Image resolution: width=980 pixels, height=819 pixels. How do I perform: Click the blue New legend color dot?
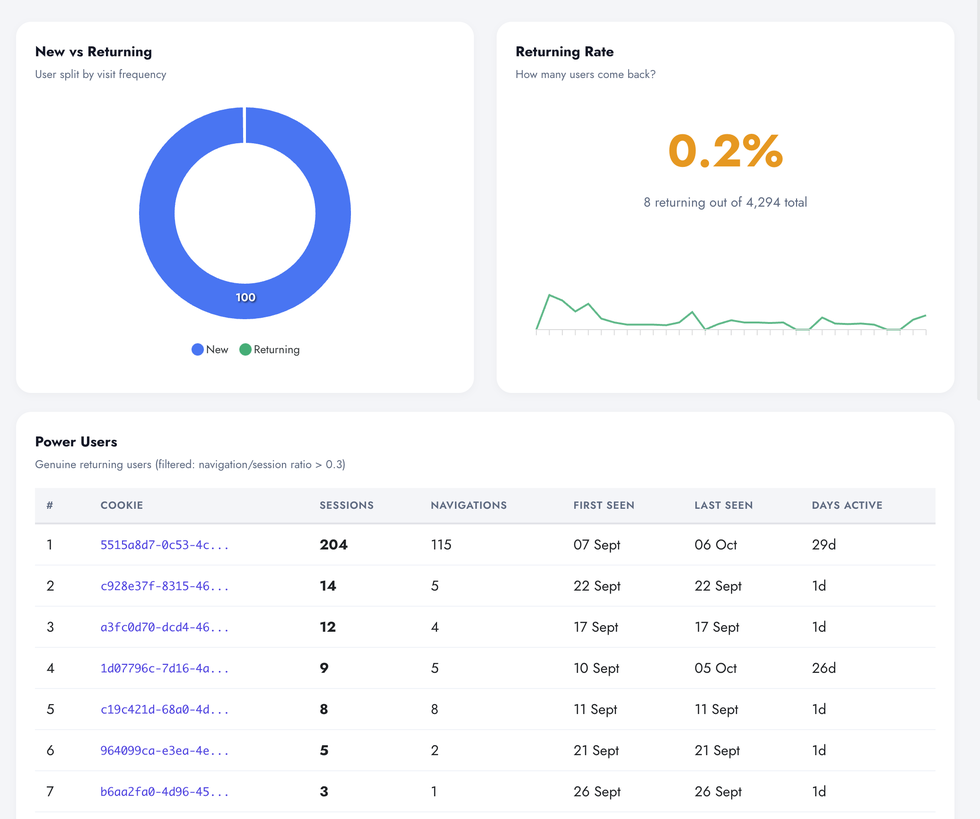pos(198,349)
